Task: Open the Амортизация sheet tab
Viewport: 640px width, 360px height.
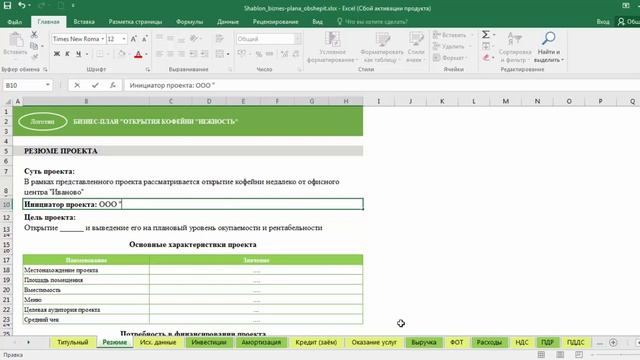Action: [x=261, y=342]
